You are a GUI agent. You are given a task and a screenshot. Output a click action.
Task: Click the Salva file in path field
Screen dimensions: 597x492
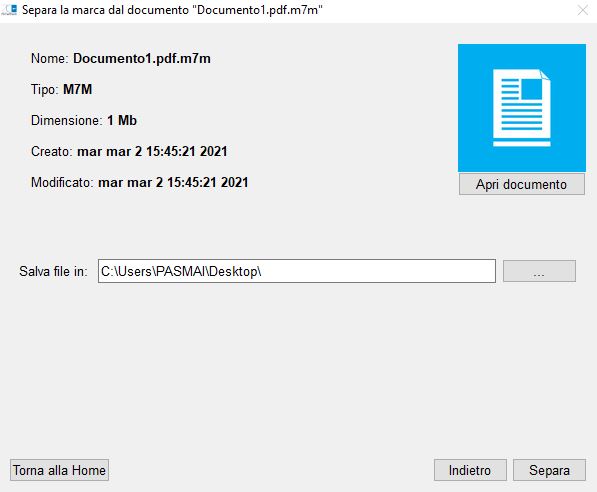coord(297,271)
